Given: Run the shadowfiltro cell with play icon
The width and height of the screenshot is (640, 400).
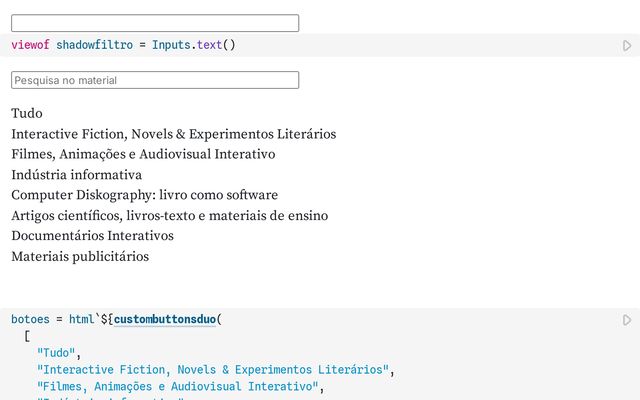Looking at the screenshot, I should tap(627, 46).
